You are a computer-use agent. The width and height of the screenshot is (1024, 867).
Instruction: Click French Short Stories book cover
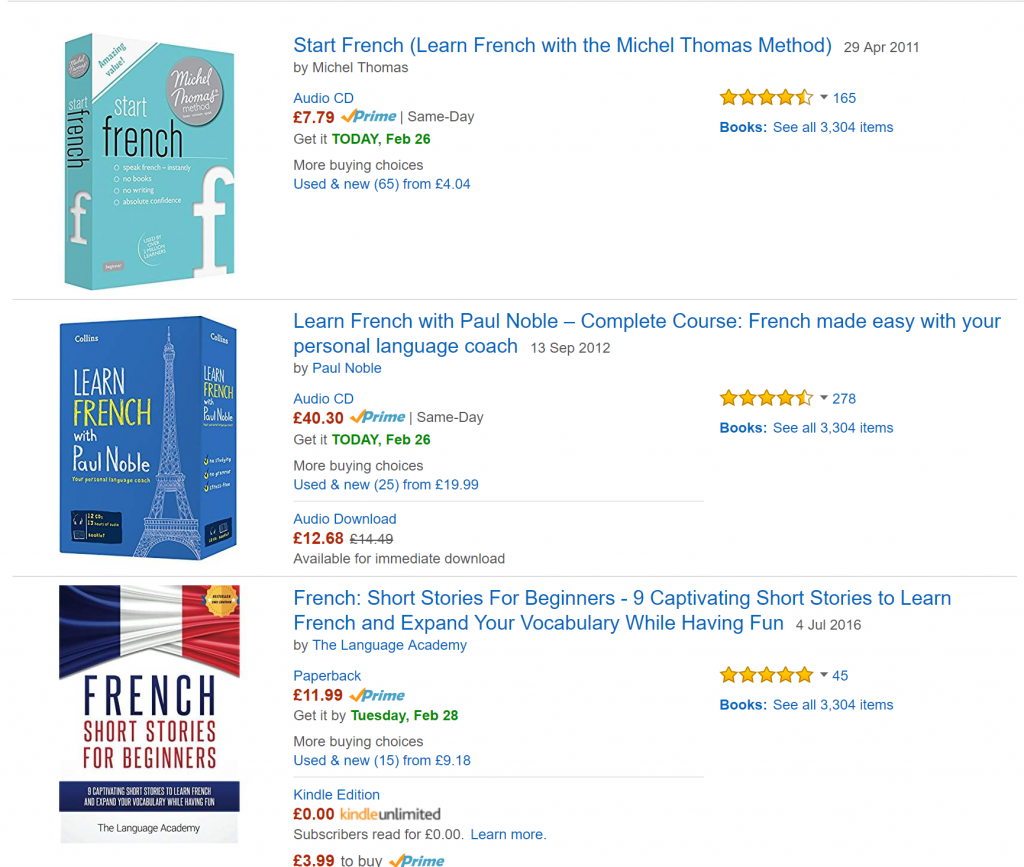[x=148, y=714]
